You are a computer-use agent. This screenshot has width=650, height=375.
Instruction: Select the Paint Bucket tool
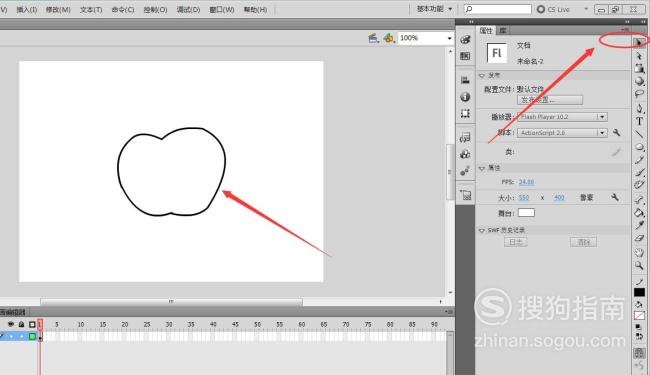639,213
